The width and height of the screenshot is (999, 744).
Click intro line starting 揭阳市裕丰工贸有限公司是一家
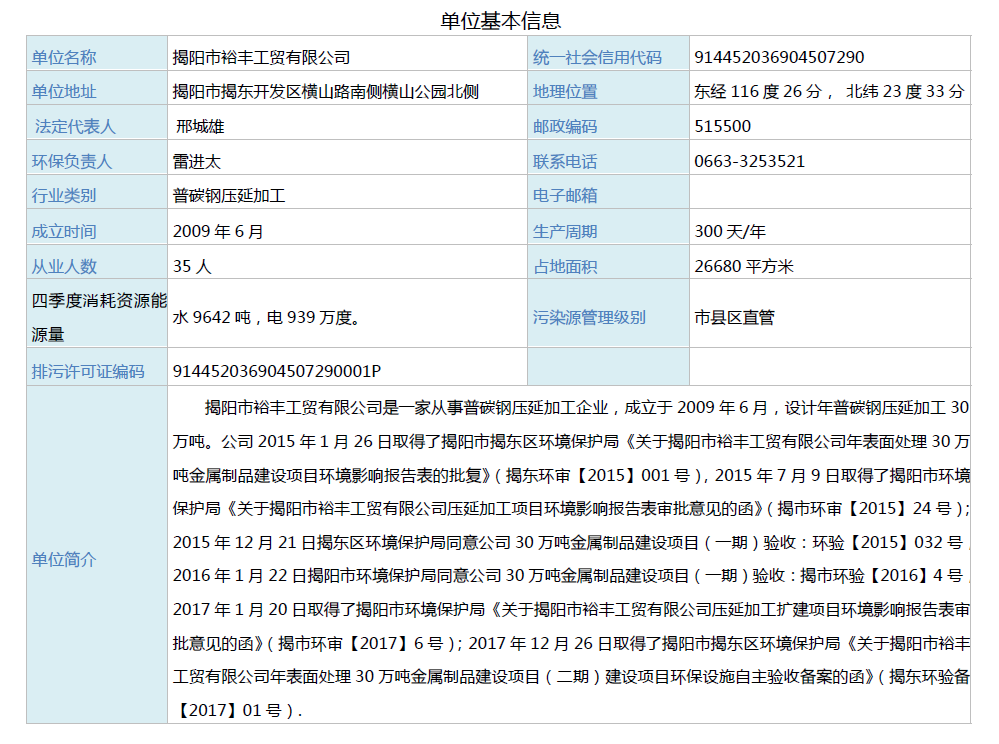point(587,408)
